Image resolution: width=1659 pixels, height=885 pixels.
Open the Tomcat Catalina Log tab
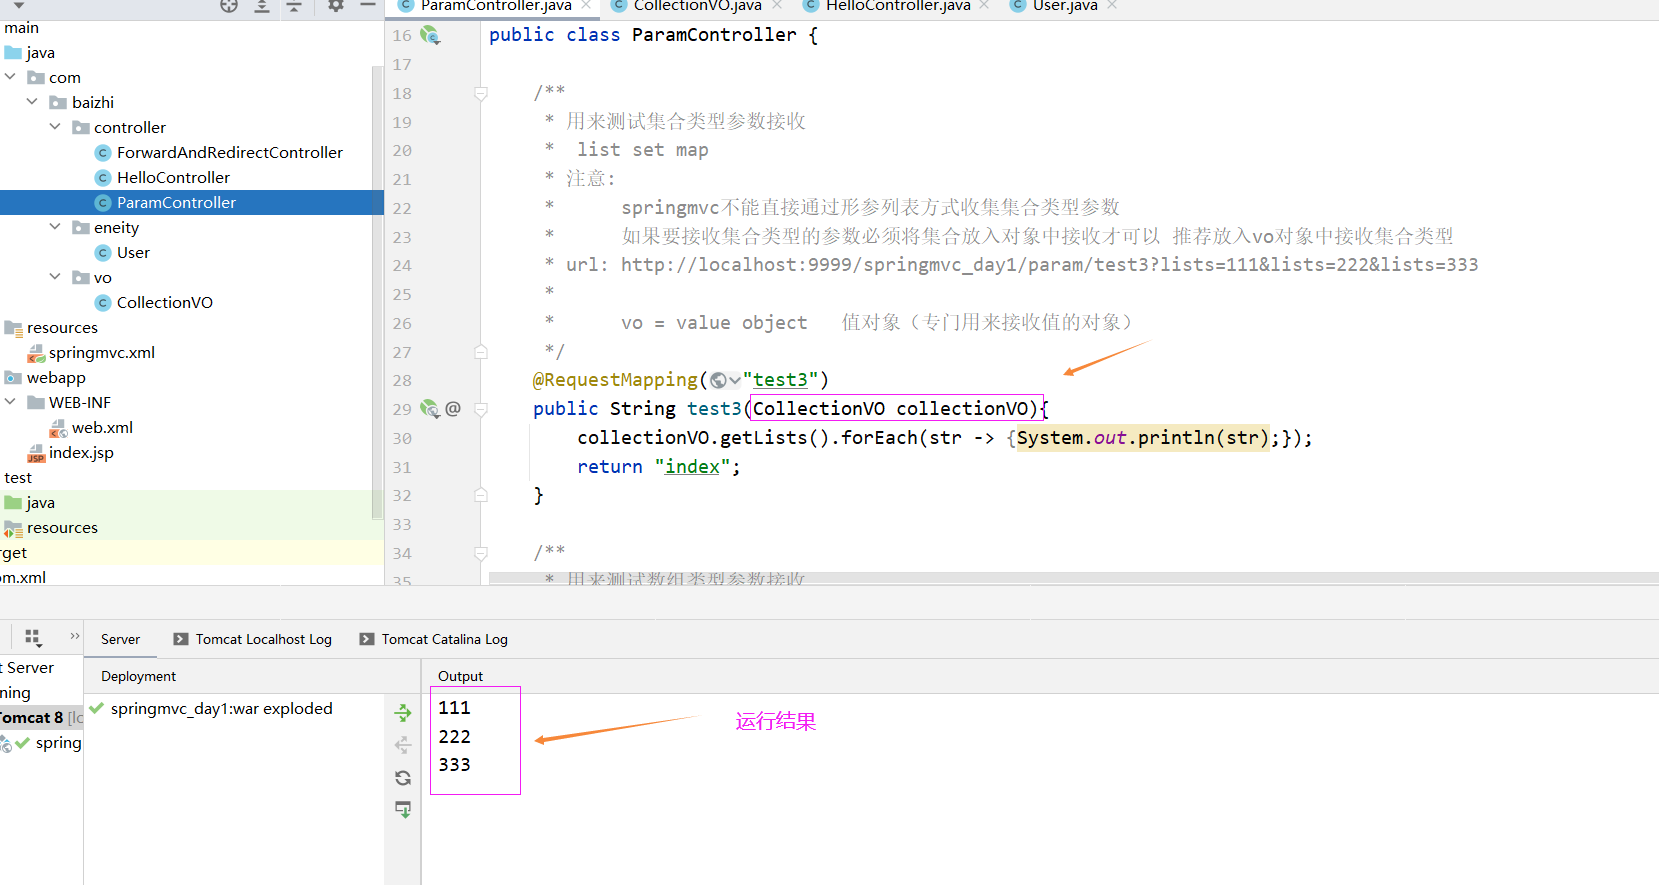tap(433, 639)
